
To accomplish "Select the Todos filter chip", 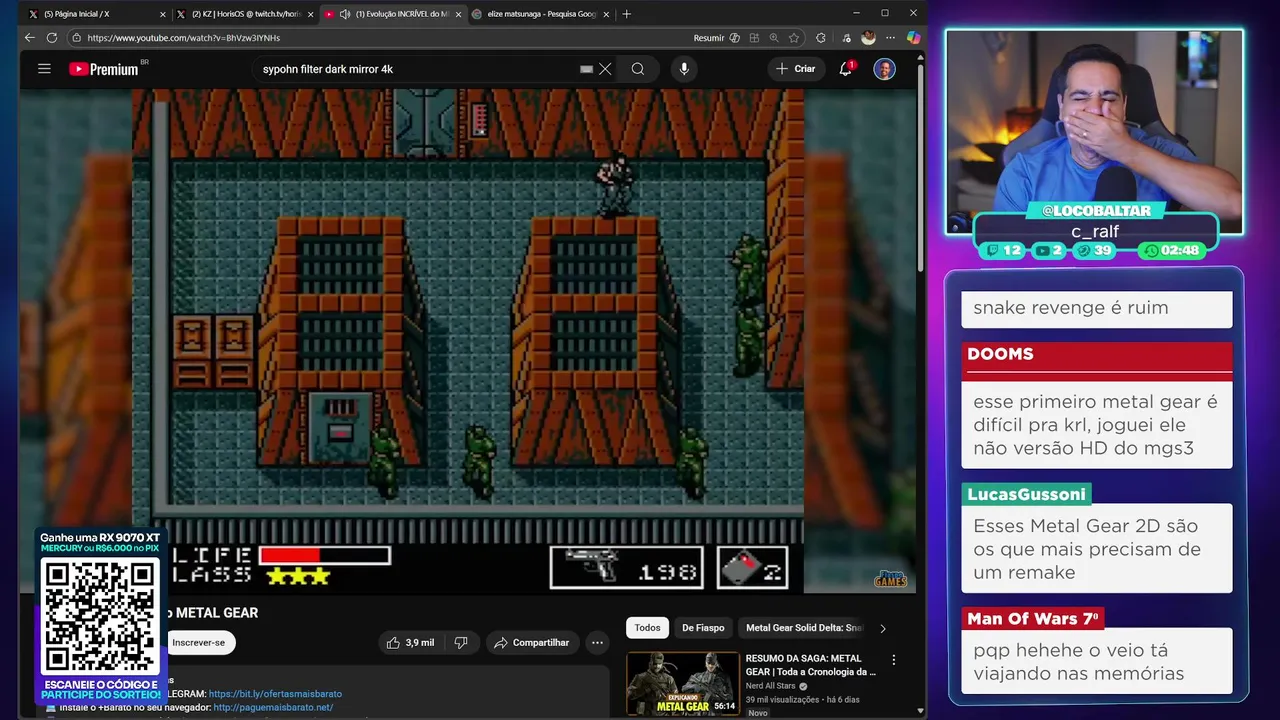I will 647,628.
